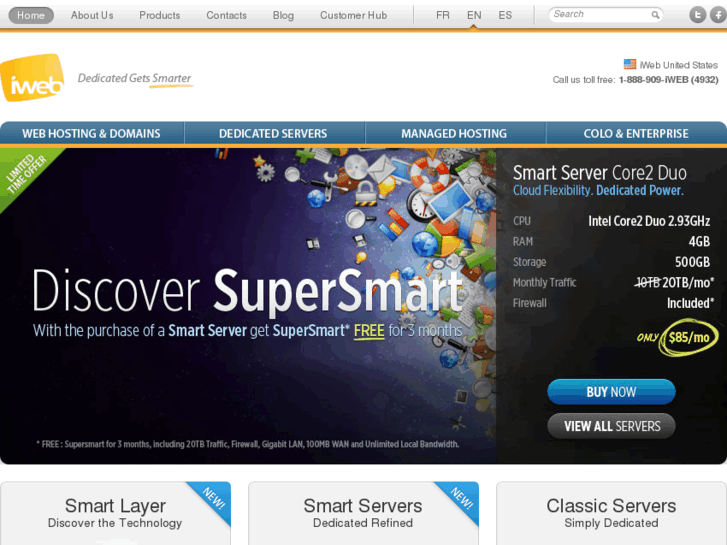Open the Smart Layer card
Image resolution: width=727 pixels, height=545 pixels.
click(115, 513)
